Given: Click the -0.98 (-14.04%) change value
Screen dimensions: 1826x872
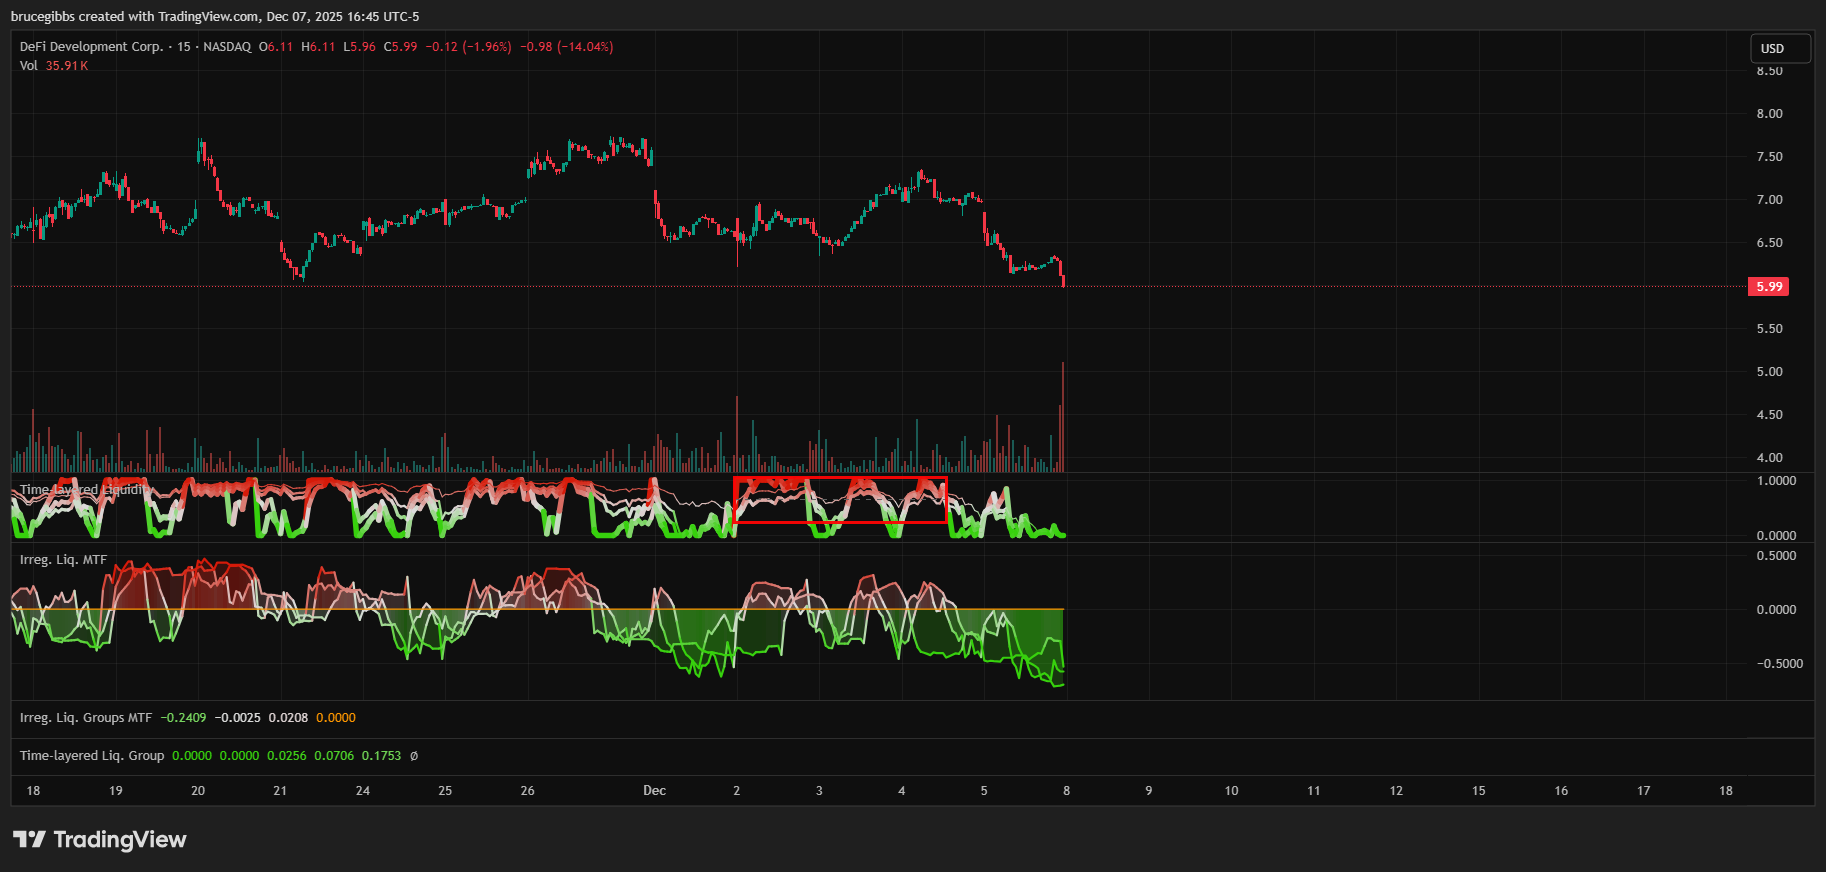Looking at the screenshot, I should click(x=566, y=47).
